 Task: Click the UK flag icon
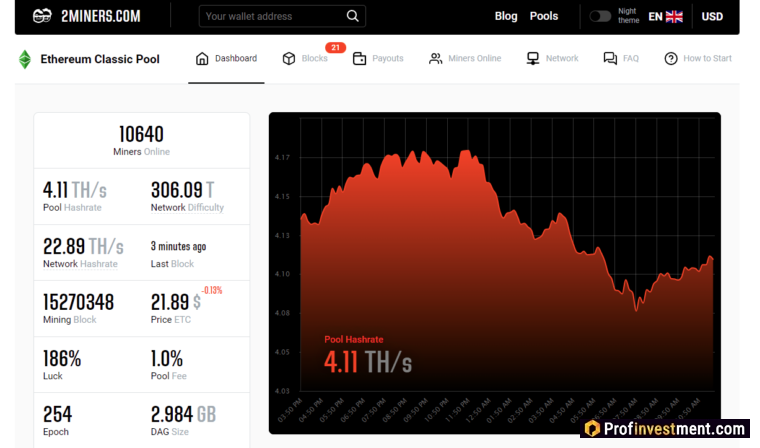[674, 16]
